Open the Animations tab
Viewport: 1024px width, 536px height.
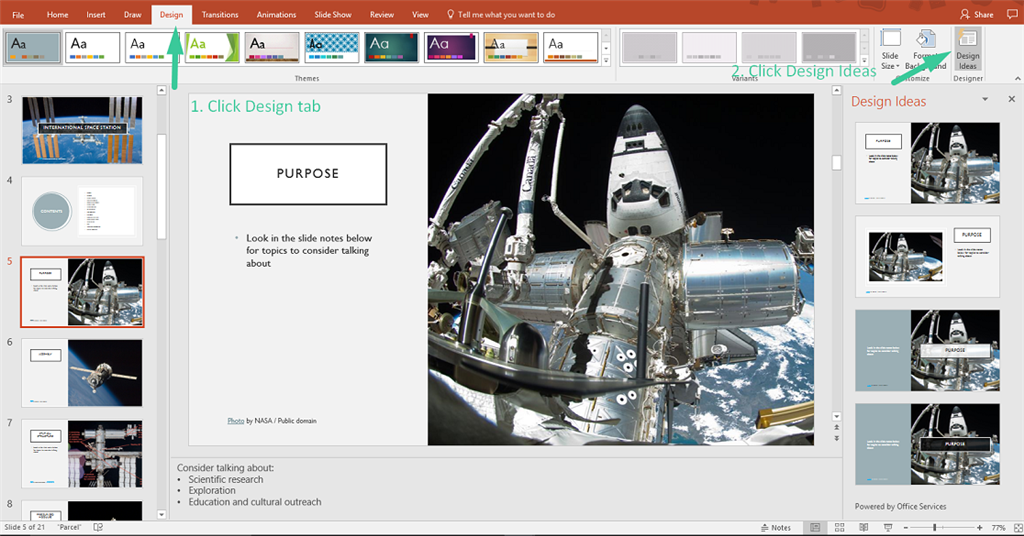pos(276,14)
